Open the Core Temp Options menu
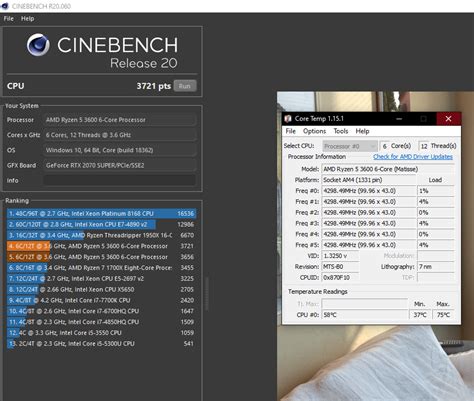 point(314,131)
